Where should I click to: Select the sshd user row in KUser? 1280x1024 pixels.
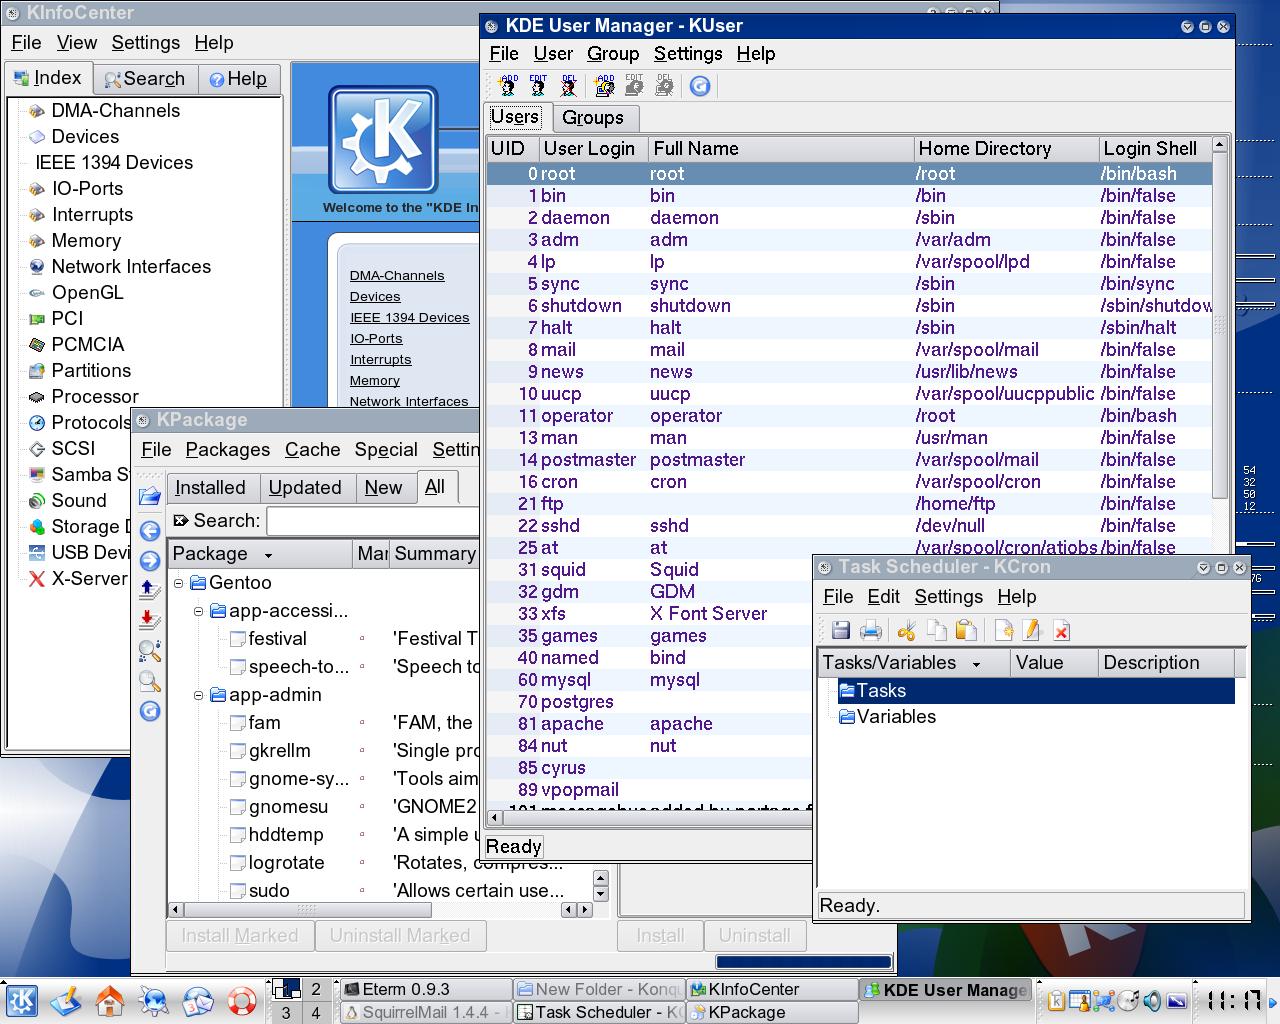(849, 525)
